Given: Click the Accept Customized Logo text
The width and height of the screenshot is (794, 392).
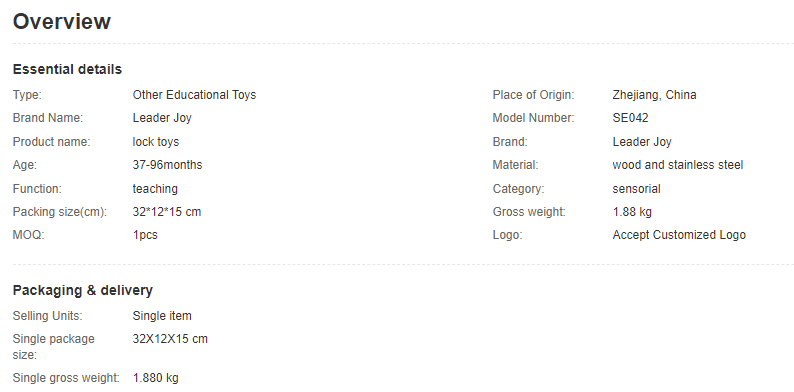Looking at the screenshot, I should (679, 235).
